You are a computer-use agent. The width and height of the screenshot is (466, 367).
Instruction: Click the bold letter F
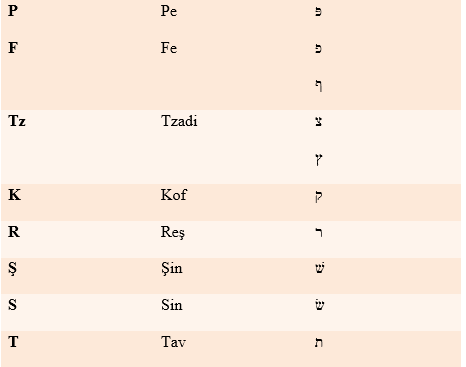[13, 48]
